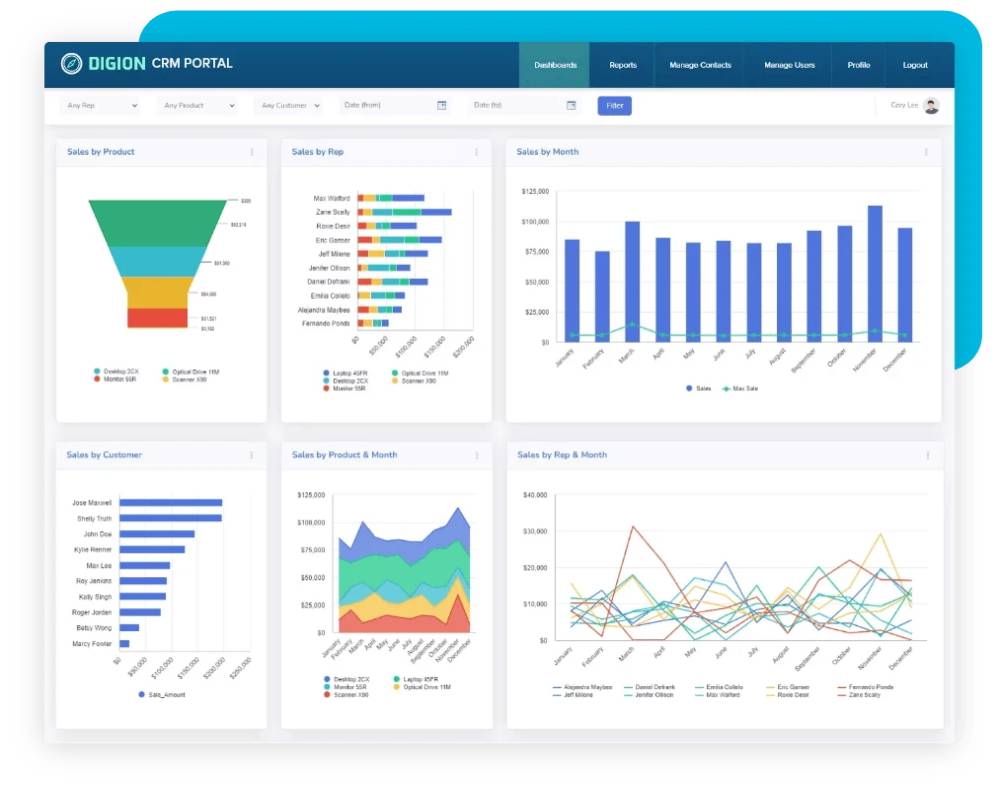This screenshot has height=800, width=1000.
Task: Open the Sales by Rep & Month options menu
Action: tap(926, 454)
